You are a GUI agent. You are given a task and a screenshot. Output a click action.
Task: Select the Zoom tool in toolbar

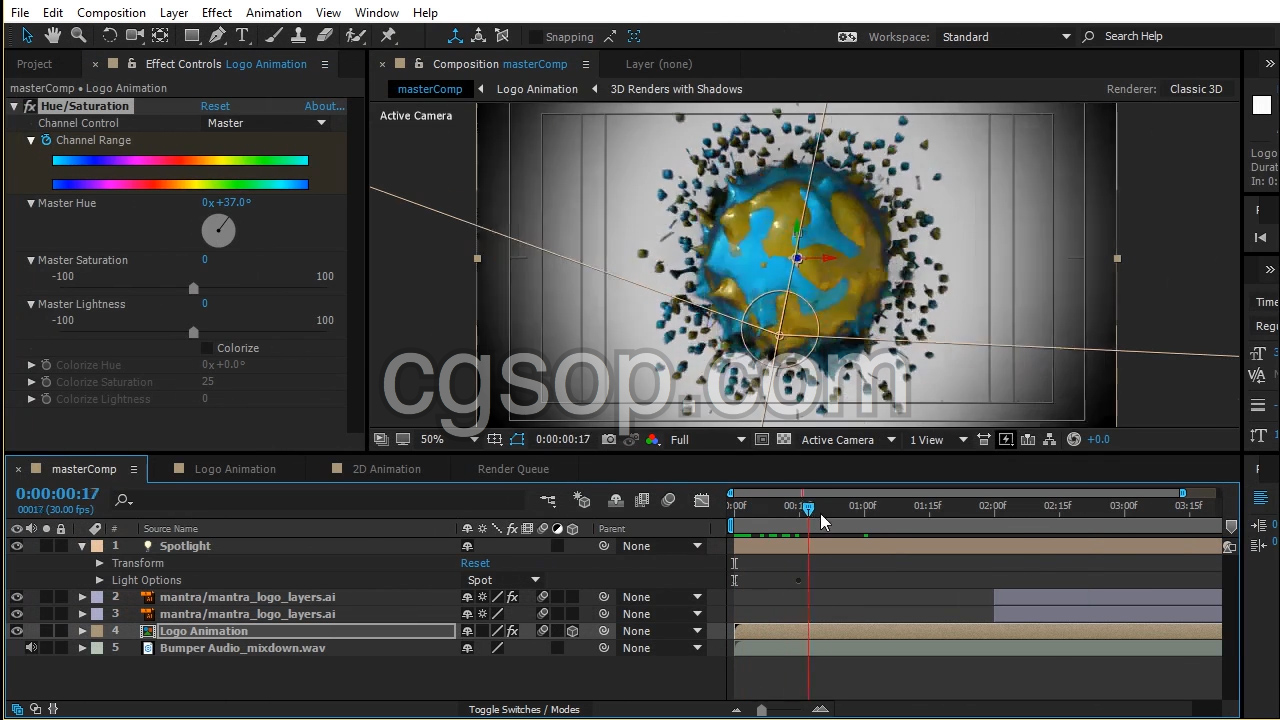pyautogui.click(x=78, y=36)
